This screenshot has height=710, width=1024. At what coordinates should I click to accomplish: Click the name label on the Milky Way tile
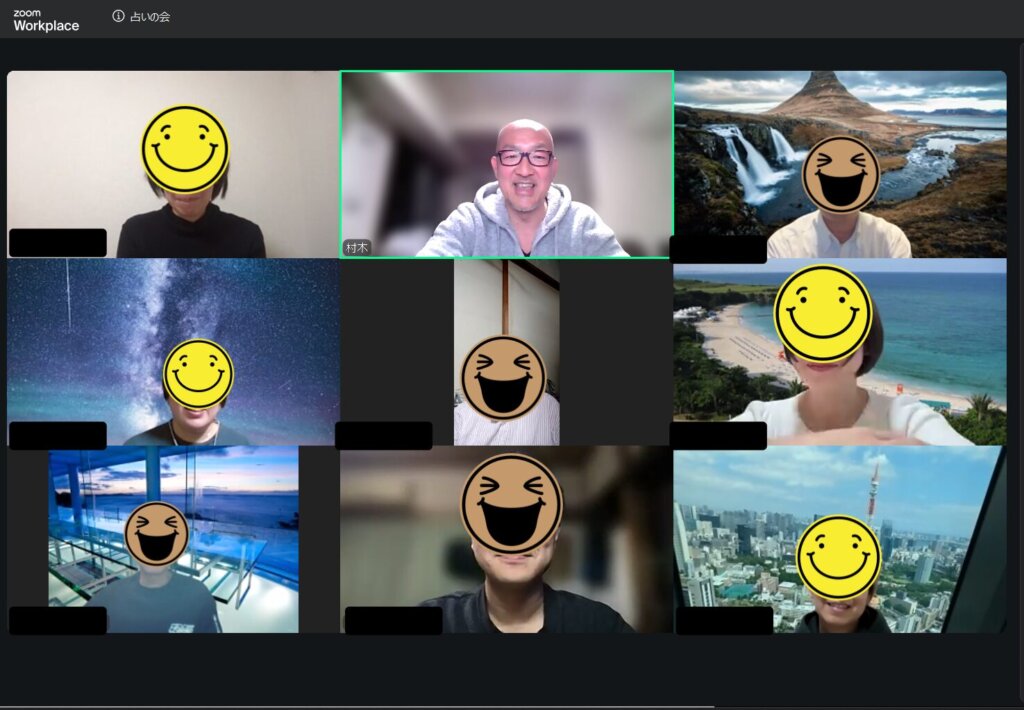click(57, 436)
